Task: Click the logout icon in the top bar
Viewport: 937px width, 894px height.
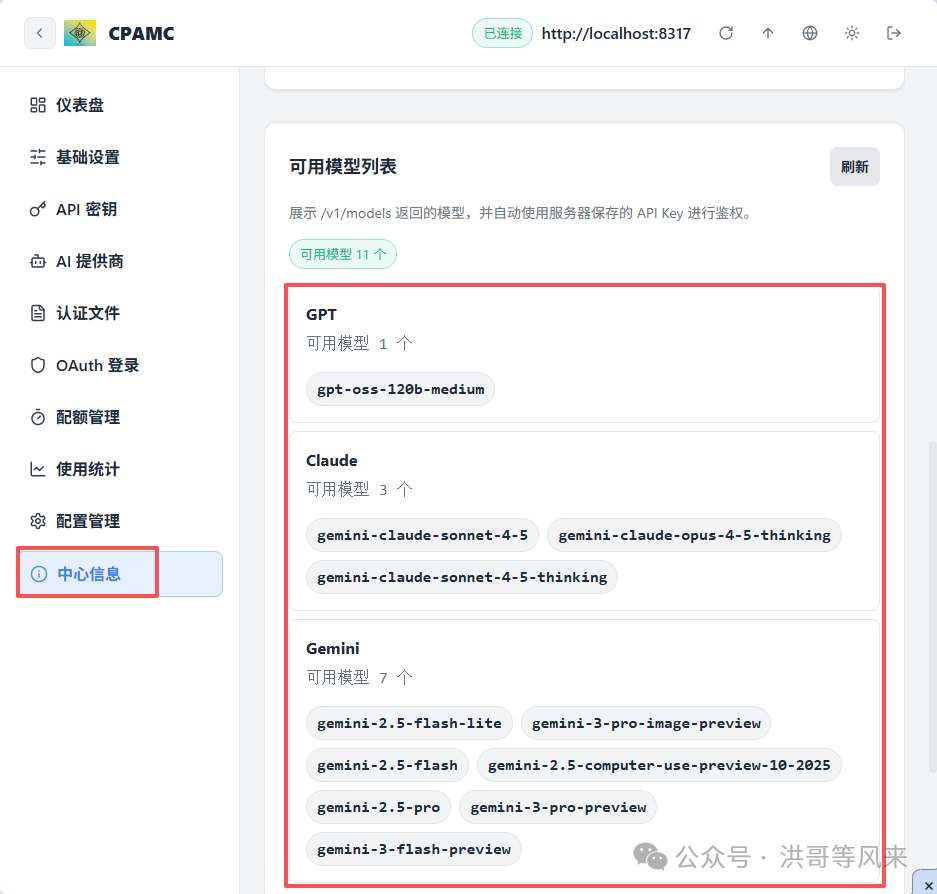Action: point(893,32)
